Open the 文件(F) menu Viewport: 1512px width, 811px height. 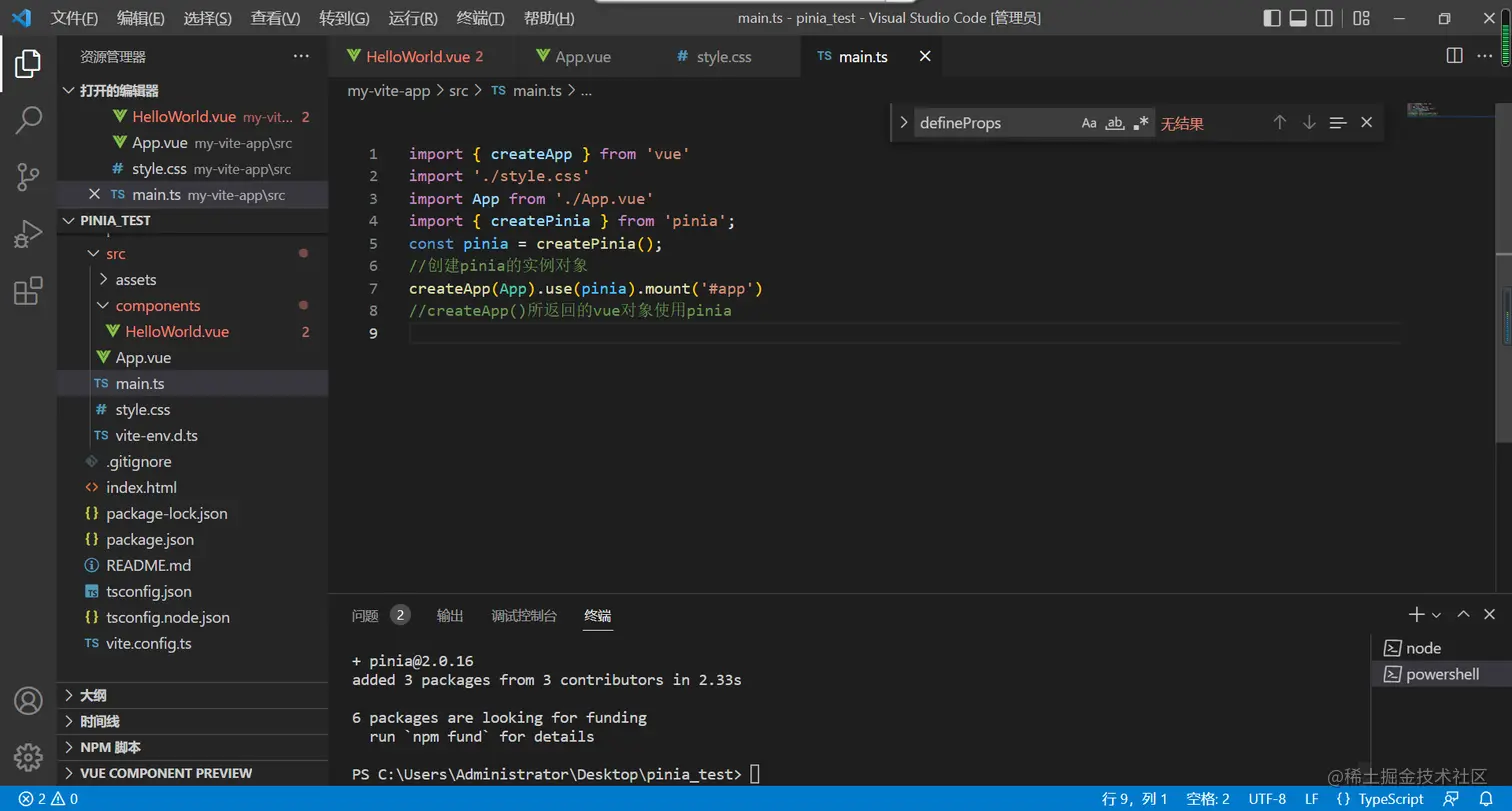click(75, 18)
